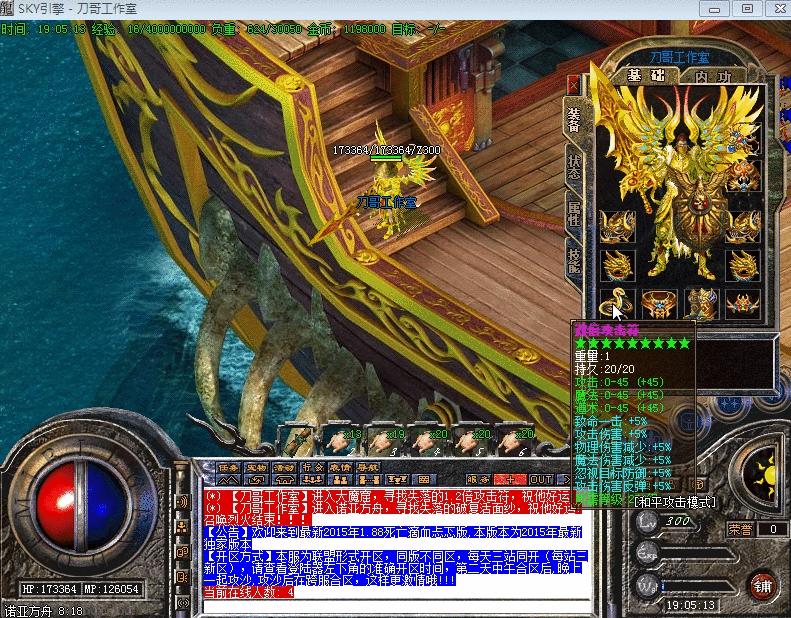This screenshot has height=618, width=791.
Task: Switch to the 基础 tab
Action: pos(646,76)
